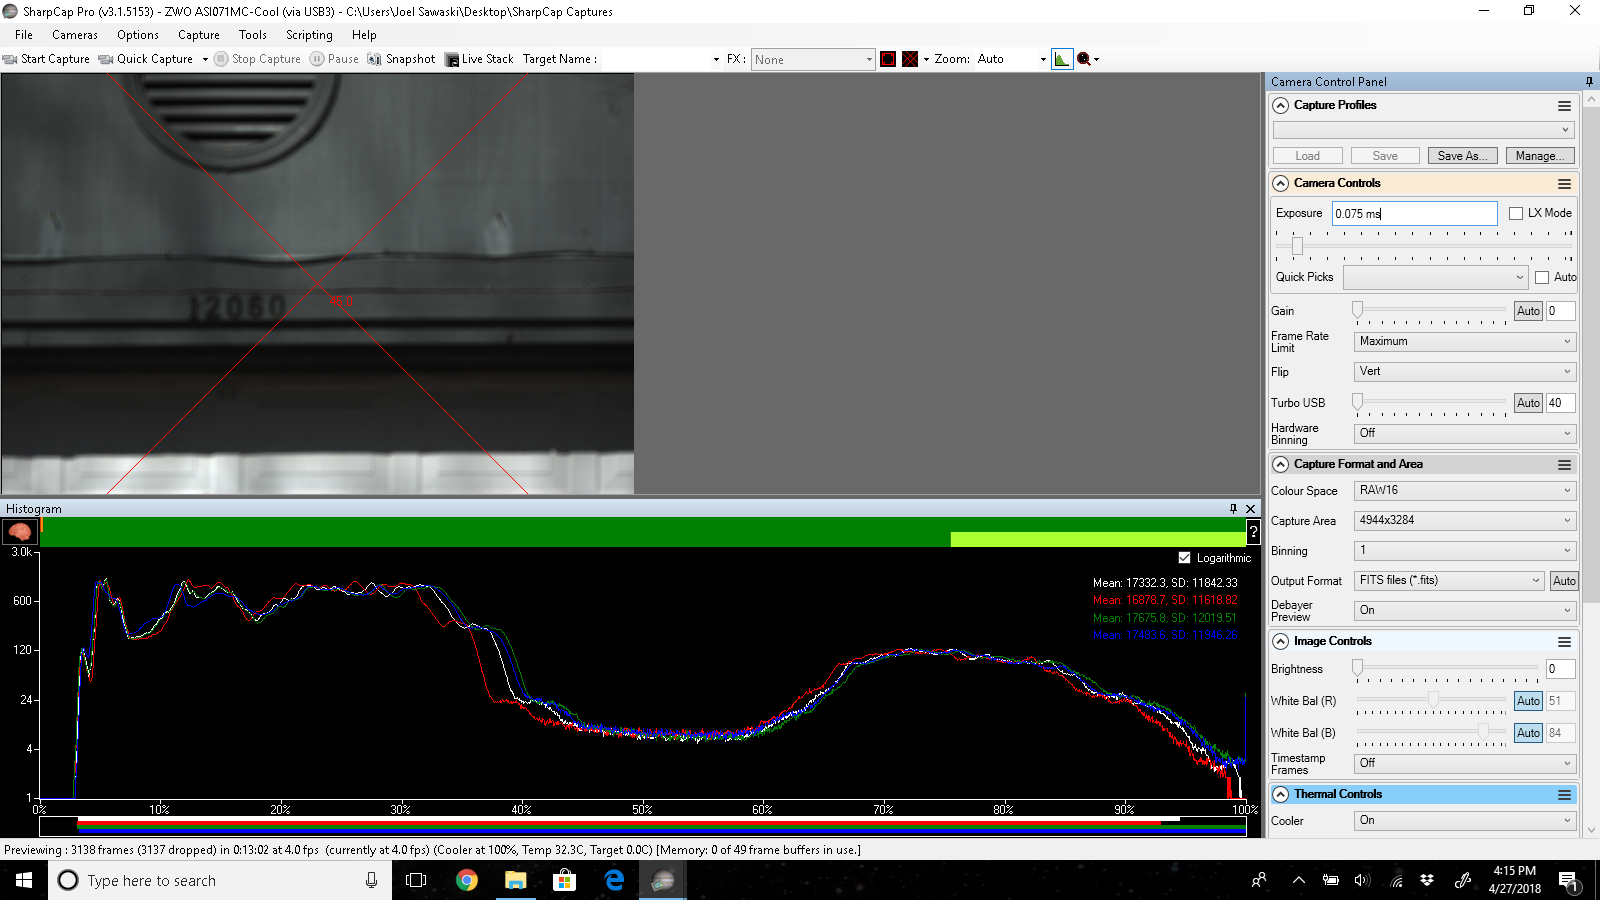Image resolution: width=1600 pixels, height=900 pixels.
Task: Open File Explorer from the taskbar
Action: [x=515, y=880]
